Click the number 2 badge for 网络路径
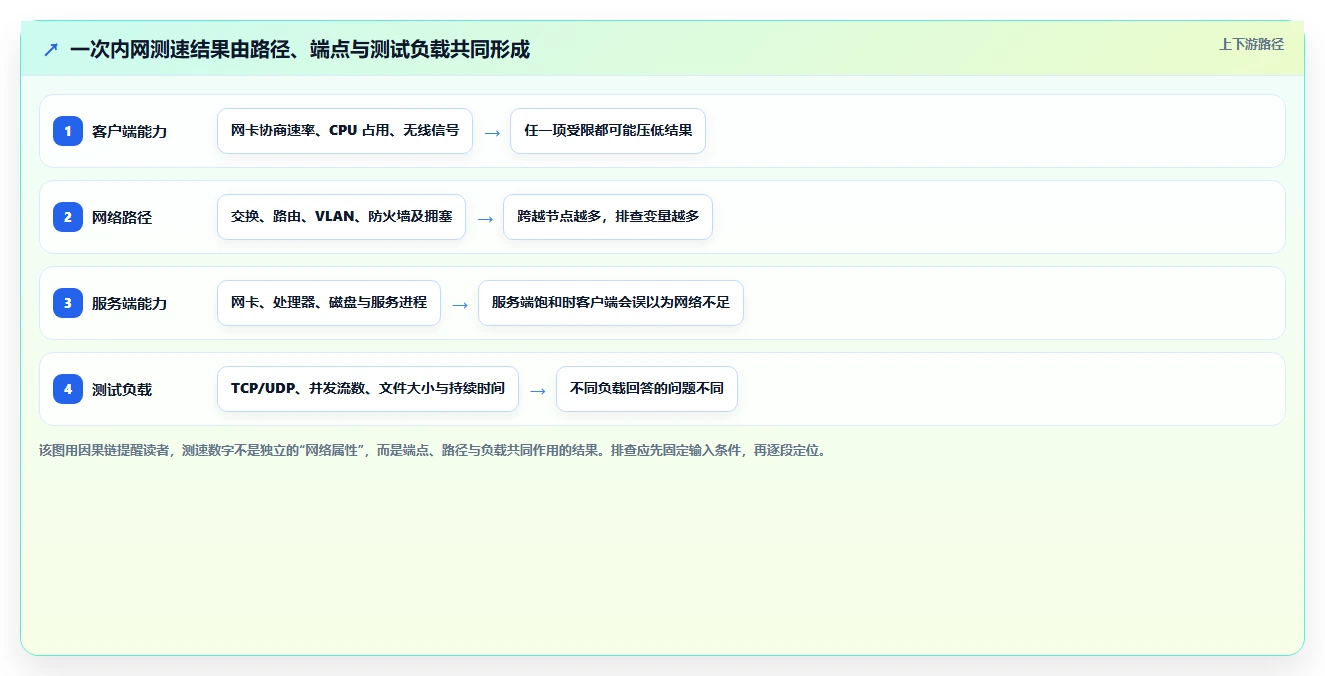Image resolution: width=1325 pixels, height=676 pixels. (x=68, y=217)
